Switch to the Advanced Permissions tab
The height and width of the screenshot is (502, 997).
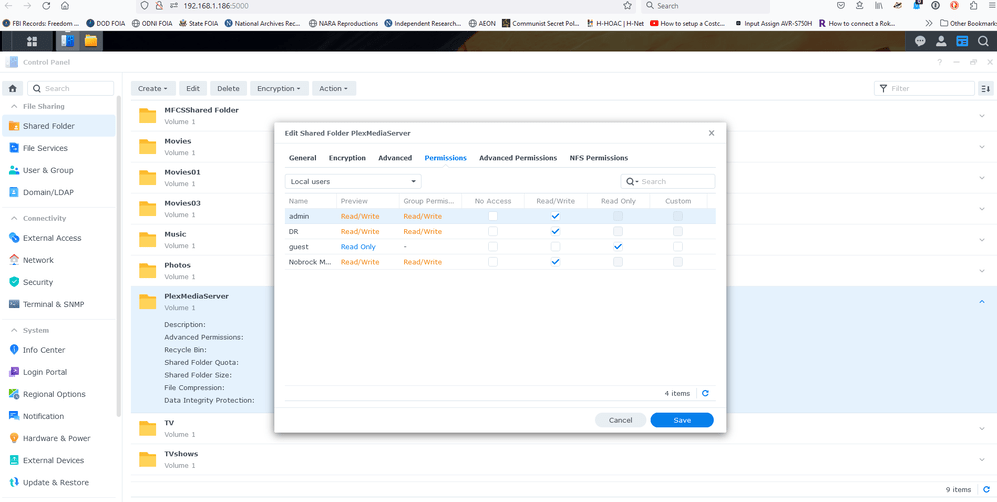(x=518, y=158)
